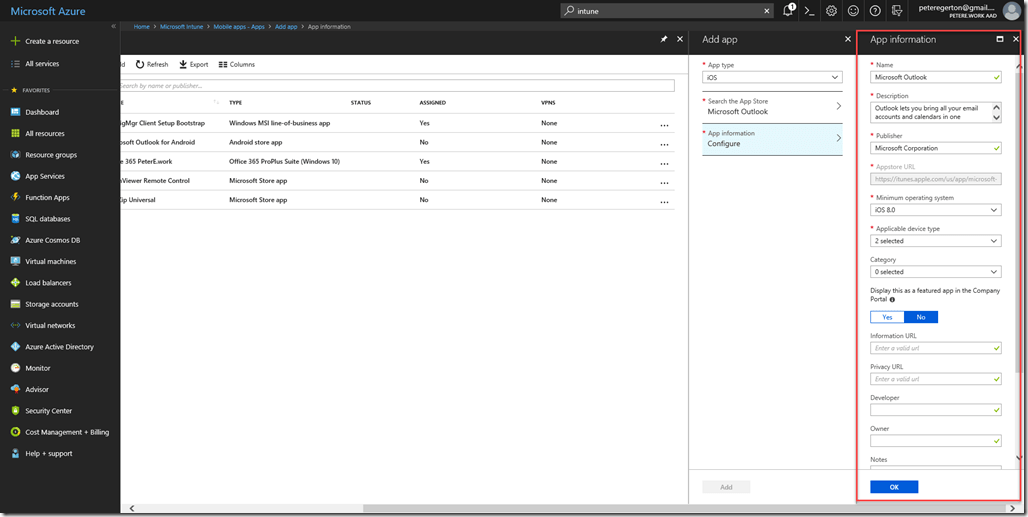Export the apps list
1028x517 pixels.
click(x=194, y=64)
